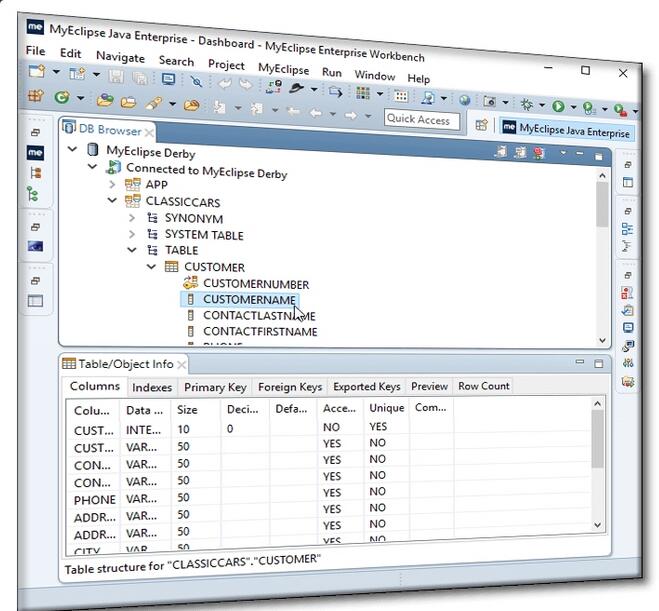Click the Size column header
The image size is (659, 611).
[x=187, y=410]
